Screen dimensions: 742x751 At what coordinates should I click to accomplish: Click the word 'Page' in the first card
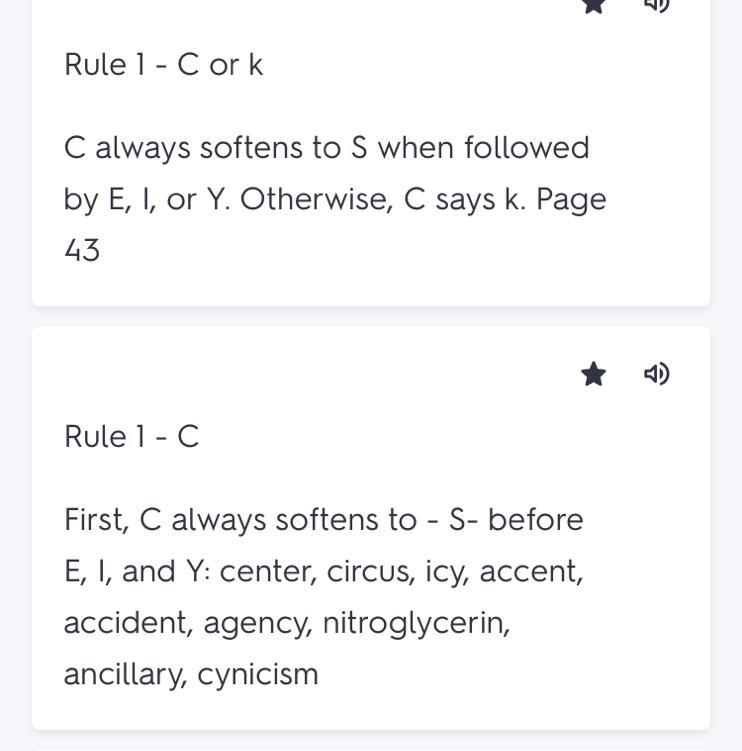click(x=571, y=199)
